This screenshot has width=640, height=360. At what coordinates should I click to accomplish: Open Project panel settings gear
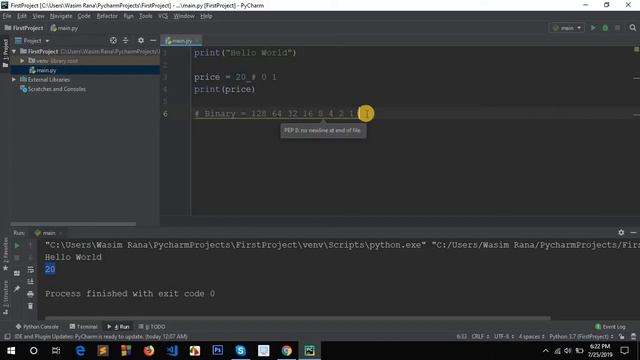141,40
